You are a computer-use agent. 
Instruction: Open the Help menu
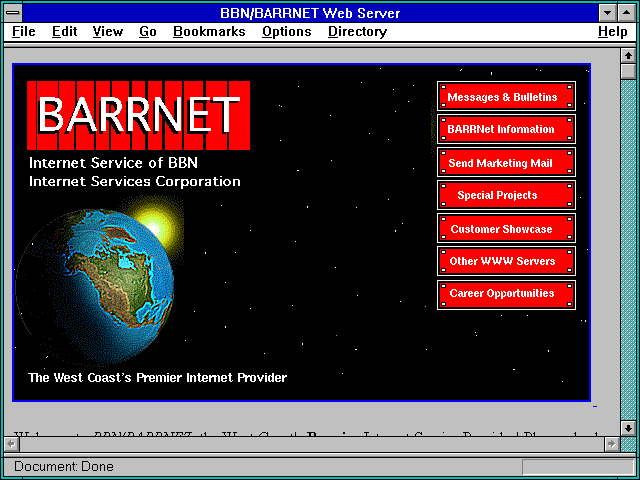pos(613,32)
